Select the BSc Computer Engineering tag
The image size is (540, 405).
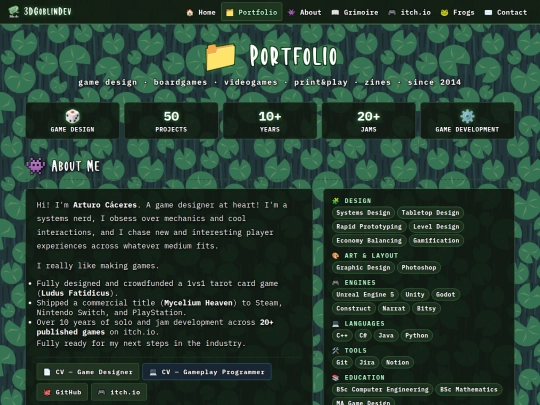pos(382,390)
